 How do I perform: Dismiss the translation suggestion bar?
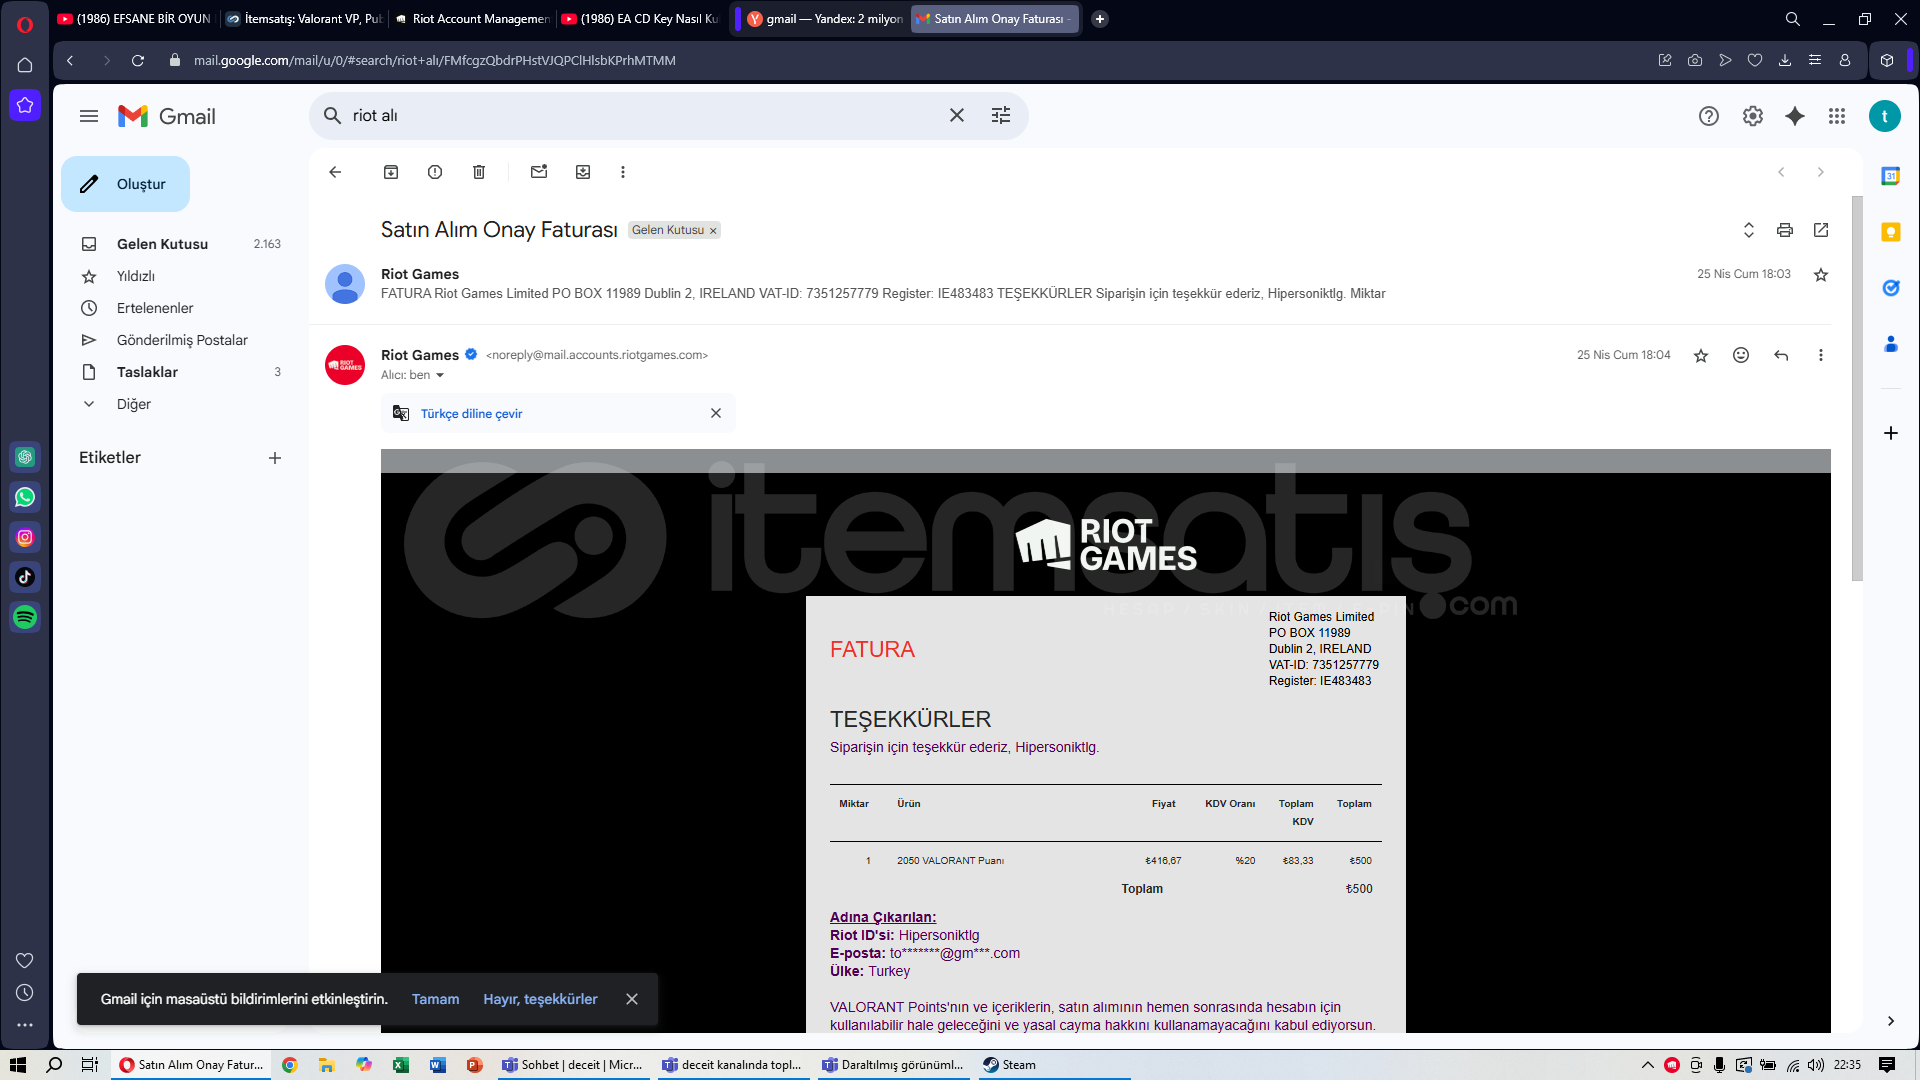click(x=716, y=413)
